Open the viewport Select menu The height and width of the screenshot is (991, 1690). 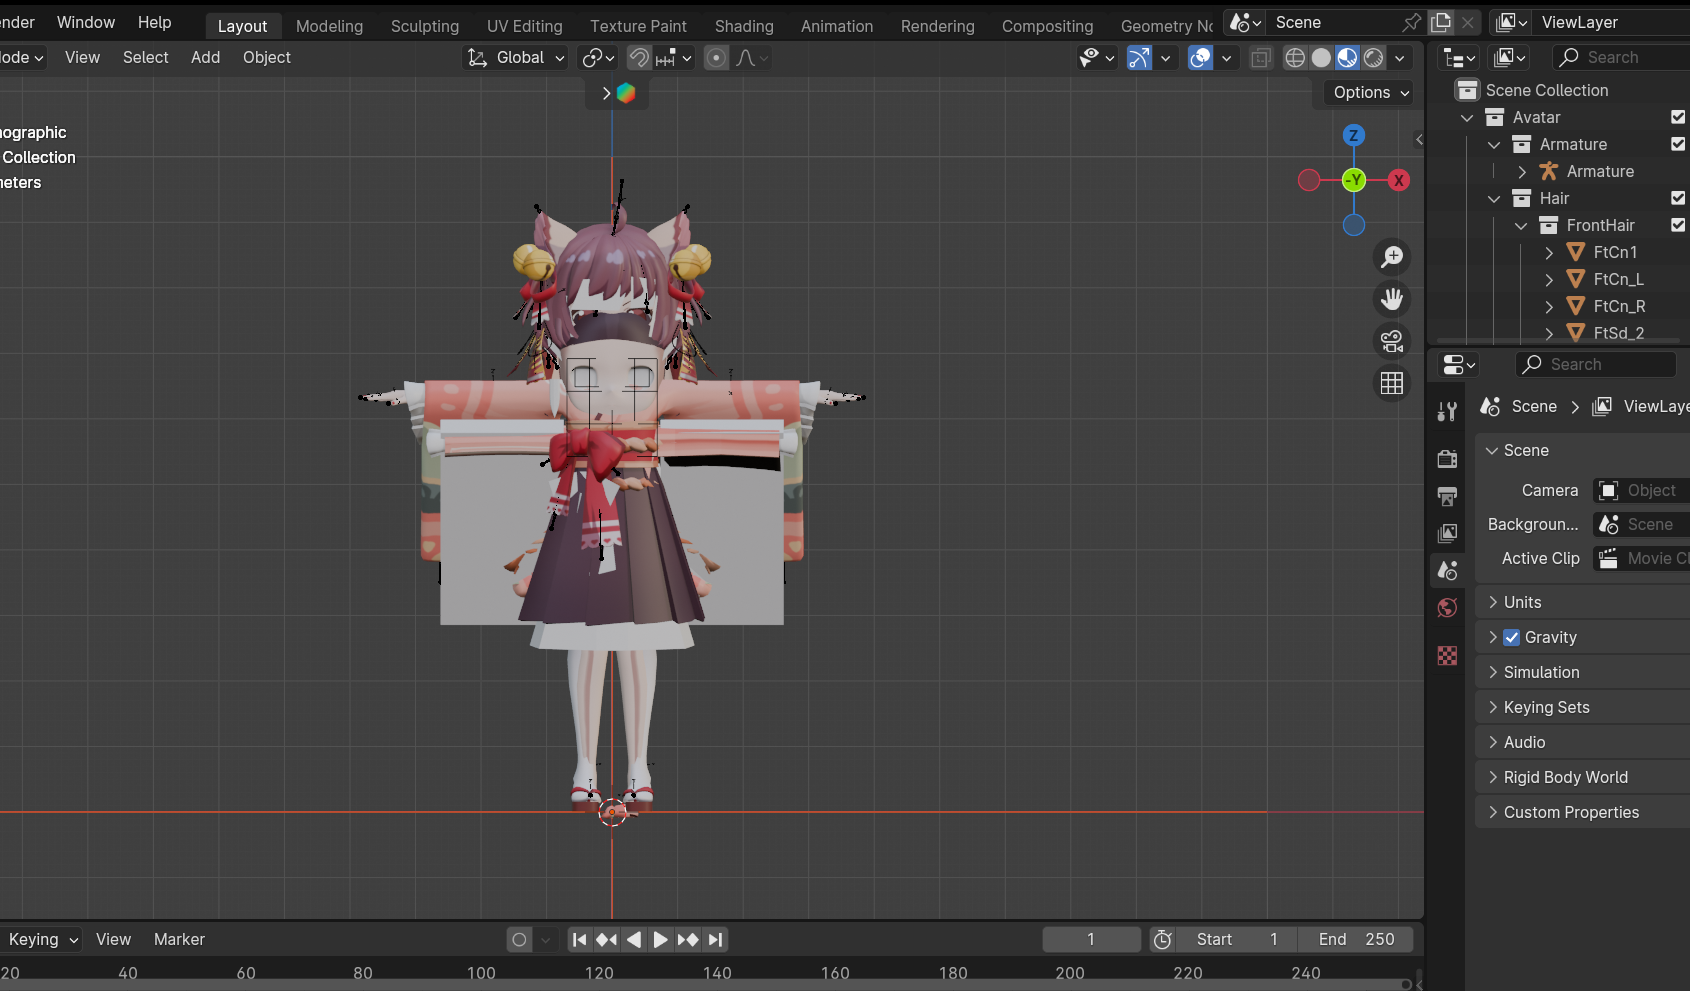(146, 58)
